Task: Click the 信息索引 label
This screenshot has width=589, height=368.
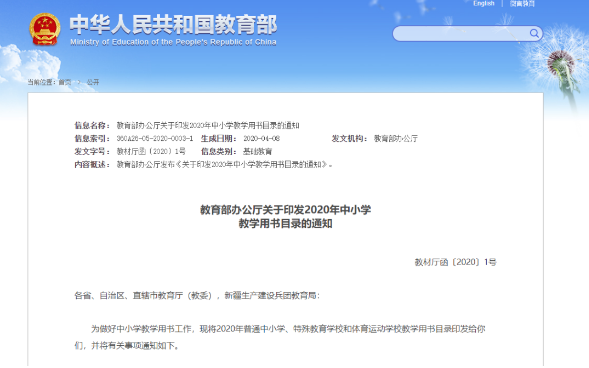Action: [x=92, y=139]
